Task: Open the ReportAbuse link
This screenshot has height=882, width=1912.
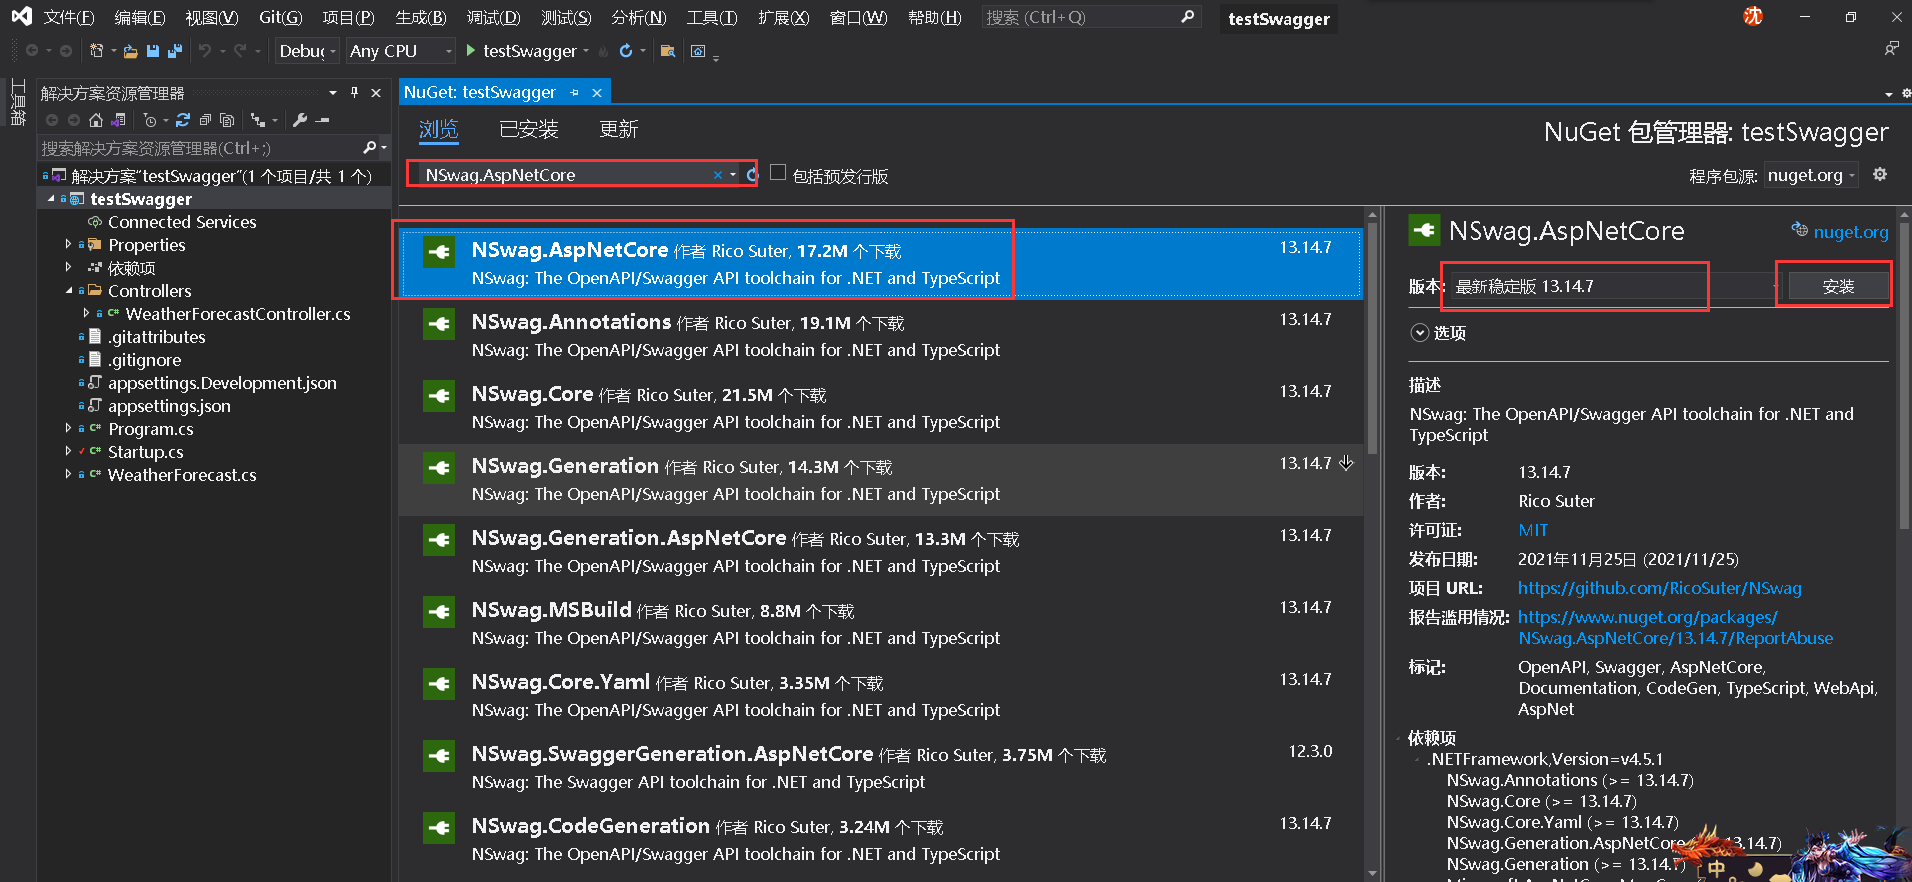Action: click(1675, 628)
